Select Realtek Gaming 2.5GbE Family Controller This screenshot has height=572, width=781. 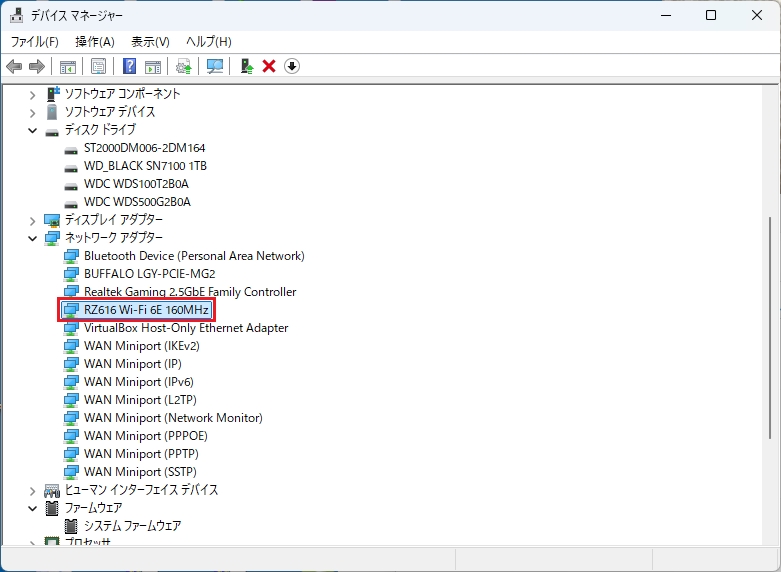[x=190, y=292]
